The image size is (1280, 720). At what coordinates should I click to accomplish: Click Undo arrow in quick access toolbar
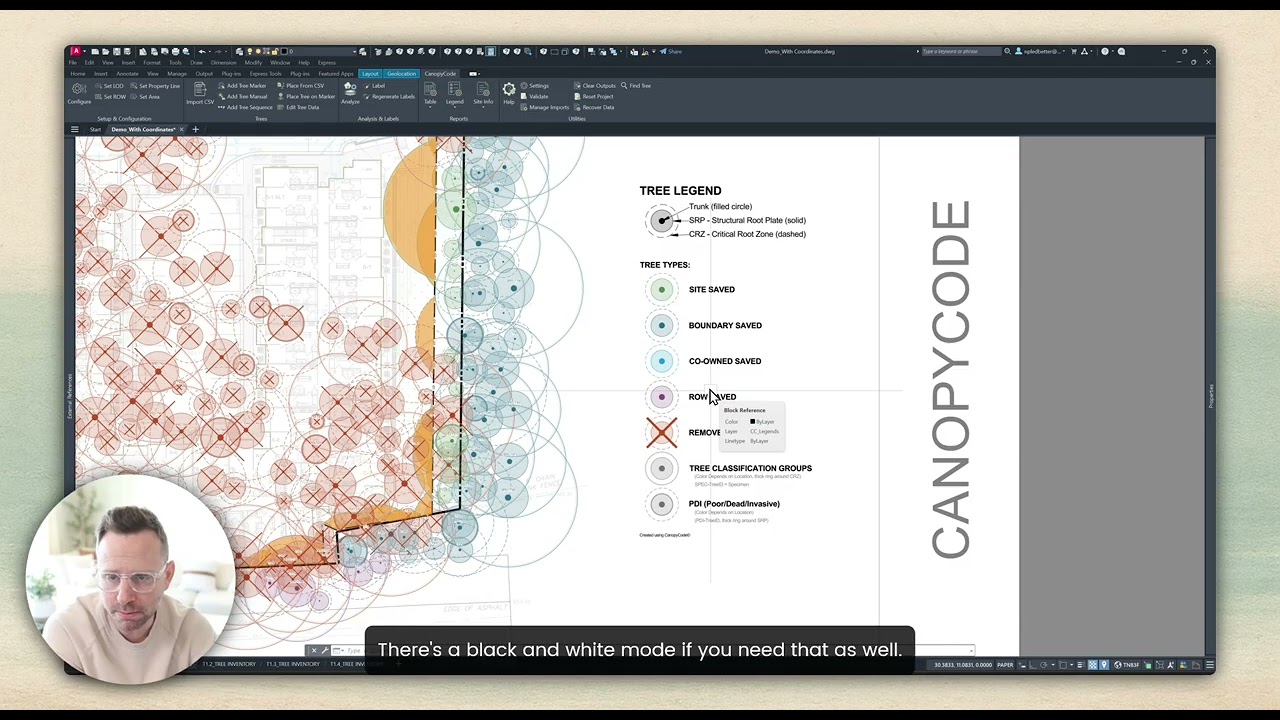click(x=202, y=51)
